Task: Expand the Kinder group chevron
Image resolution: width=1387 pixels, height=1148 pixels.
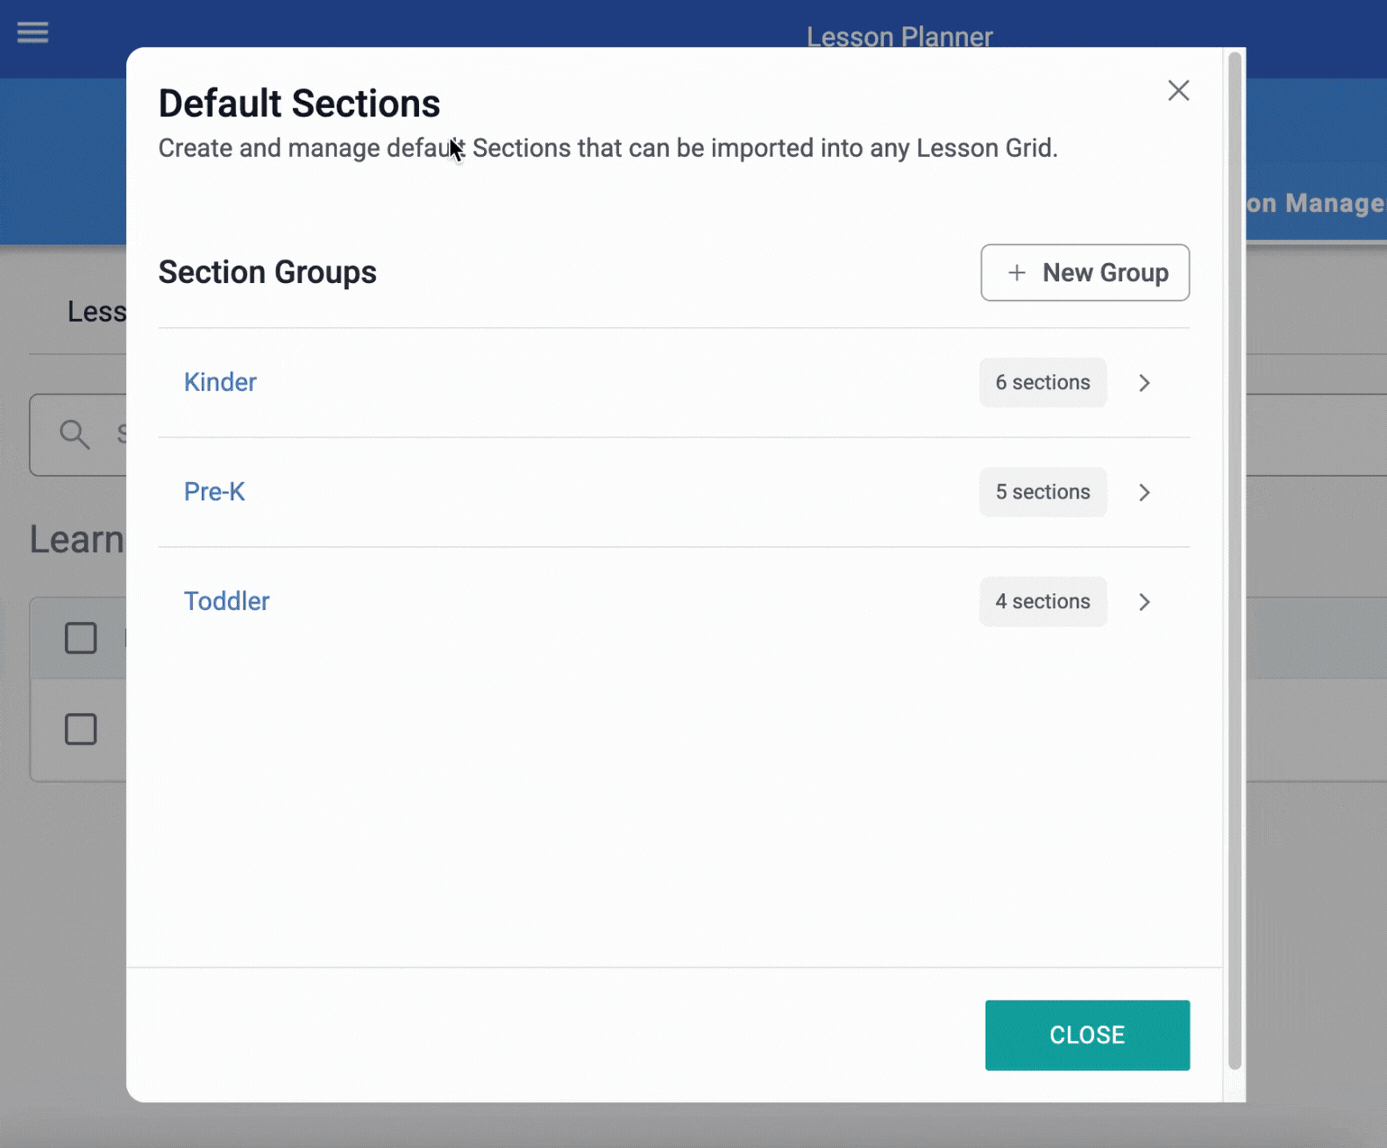Action: click(x=1144, y=383)
